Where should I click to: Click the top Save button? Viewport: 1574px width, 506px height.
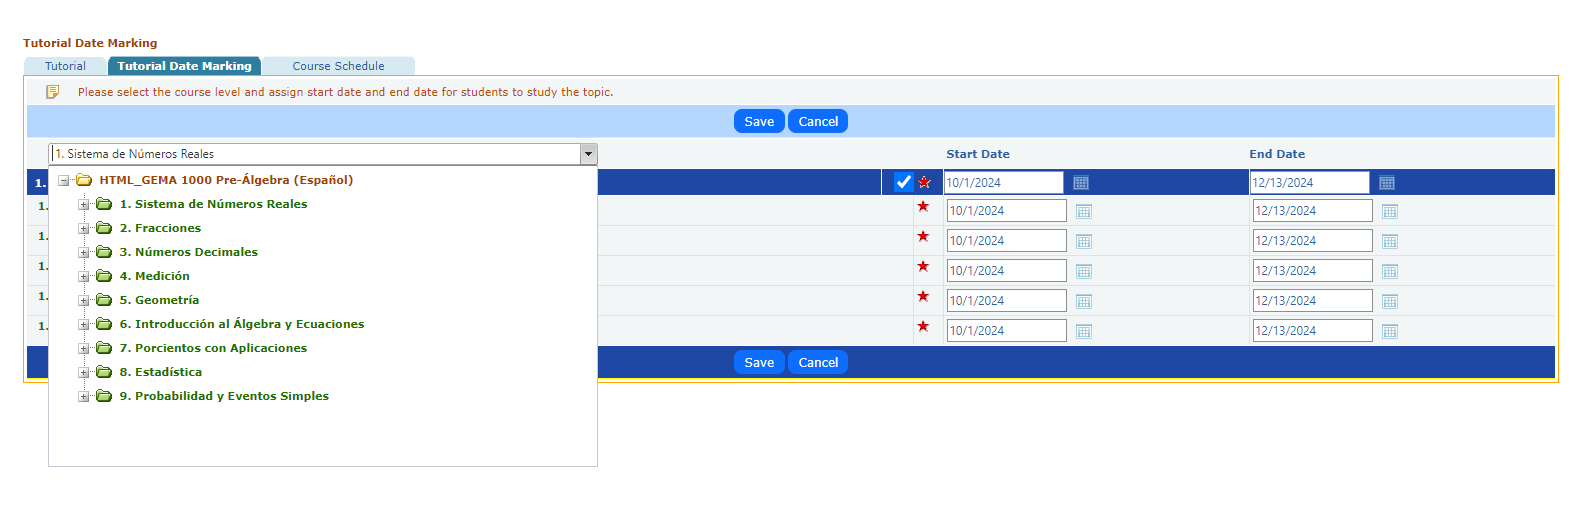tap(758, 121)
